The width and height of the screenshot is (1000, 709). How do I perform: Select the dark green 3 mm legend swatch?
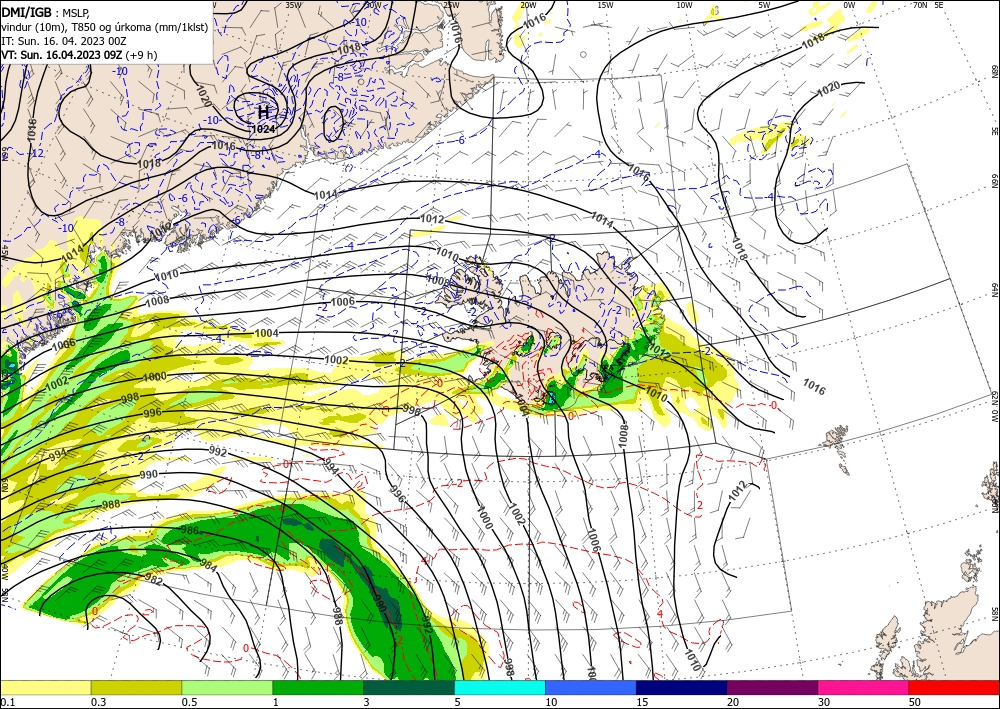point(409,687)
